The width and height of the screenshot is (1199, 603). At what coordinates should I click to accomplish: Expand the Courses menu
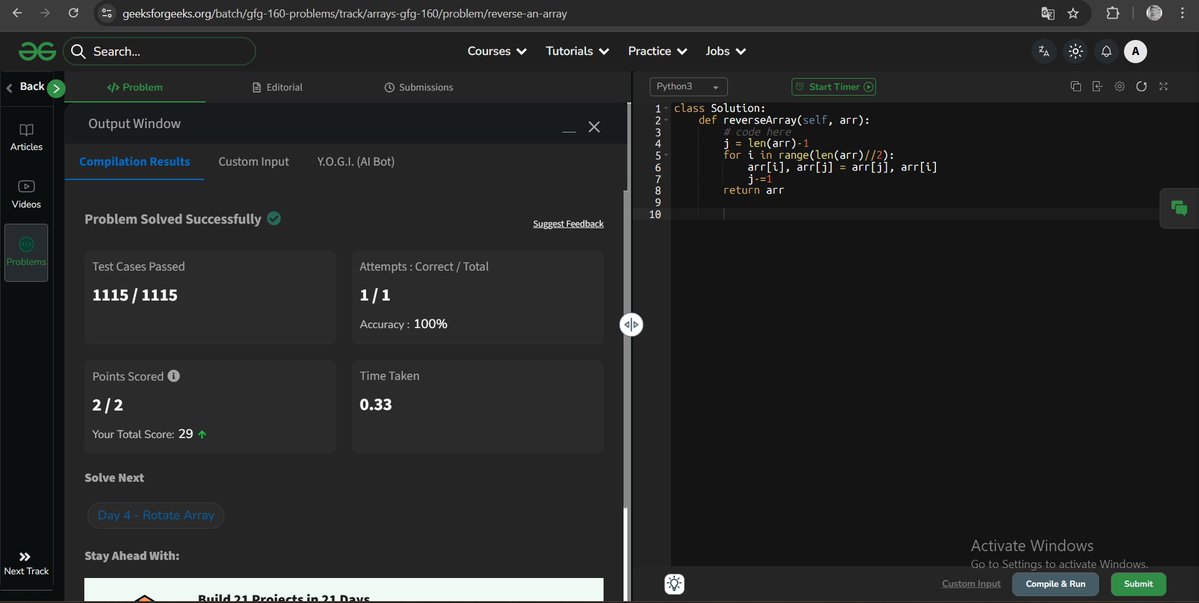[496, 51]
